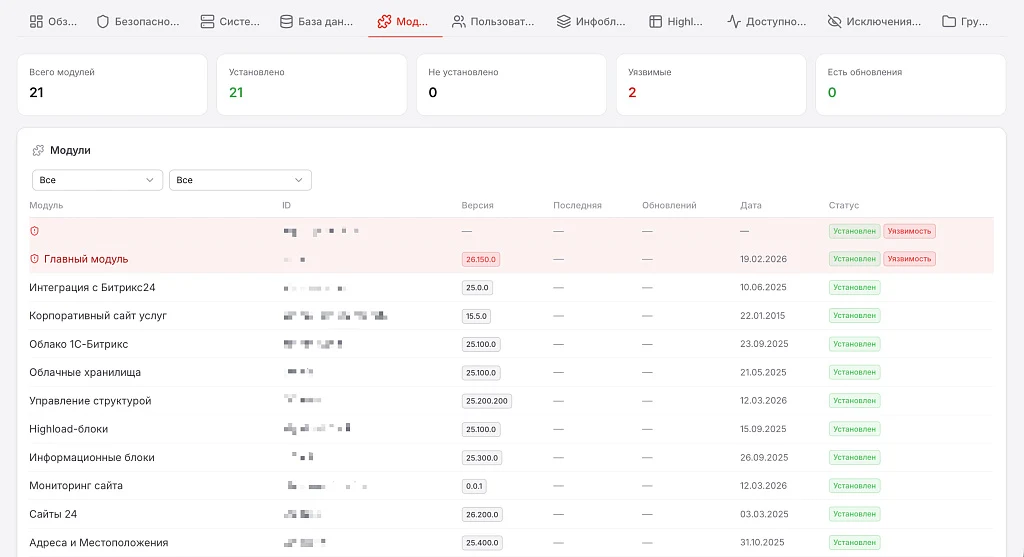Click the Всего модулей card
1024x557 pixels.
pos(112,85)
